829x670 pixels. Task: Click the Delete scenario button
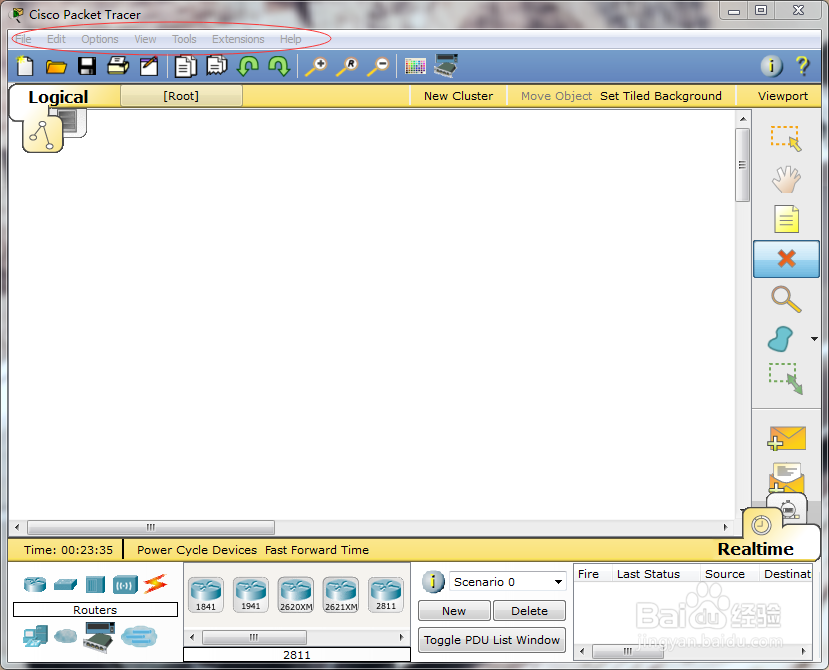coord(529,611)
